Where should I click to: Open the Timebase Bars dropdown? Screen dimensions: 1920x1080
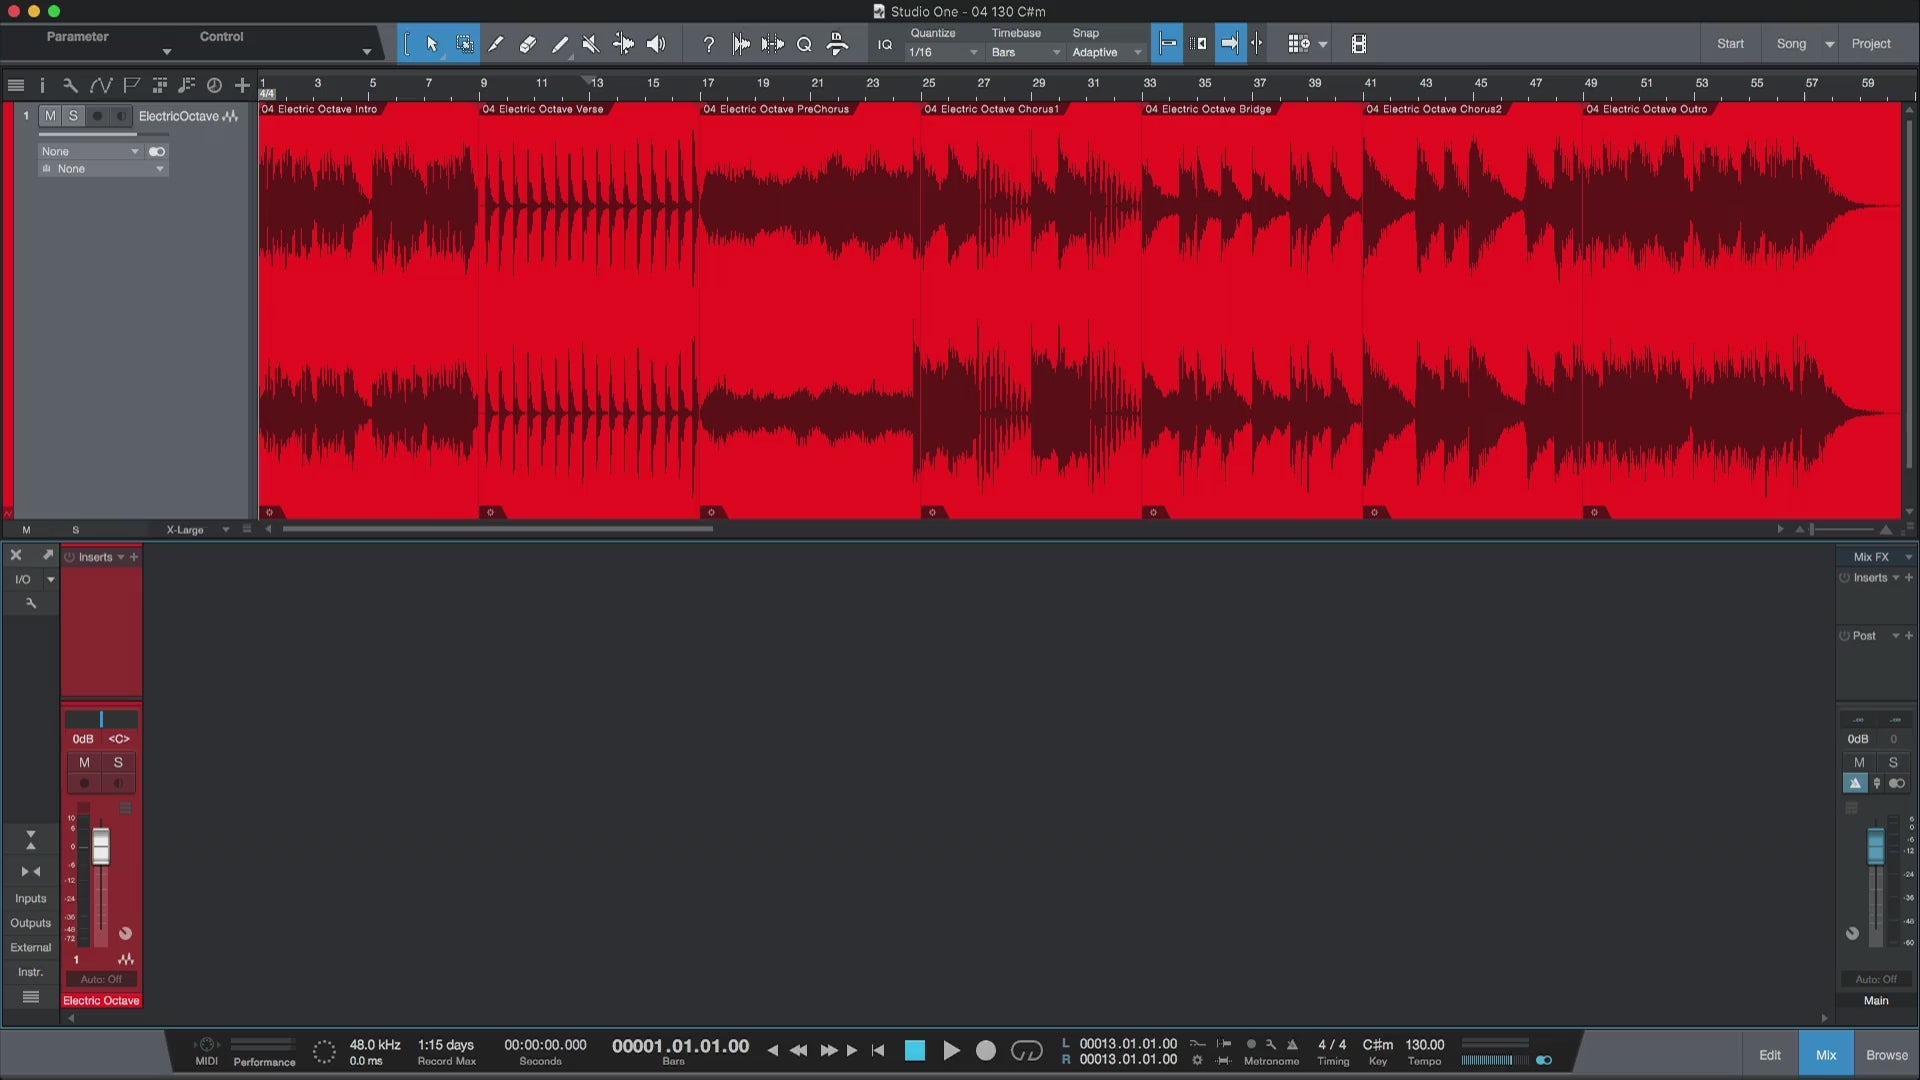point(1025,52)
